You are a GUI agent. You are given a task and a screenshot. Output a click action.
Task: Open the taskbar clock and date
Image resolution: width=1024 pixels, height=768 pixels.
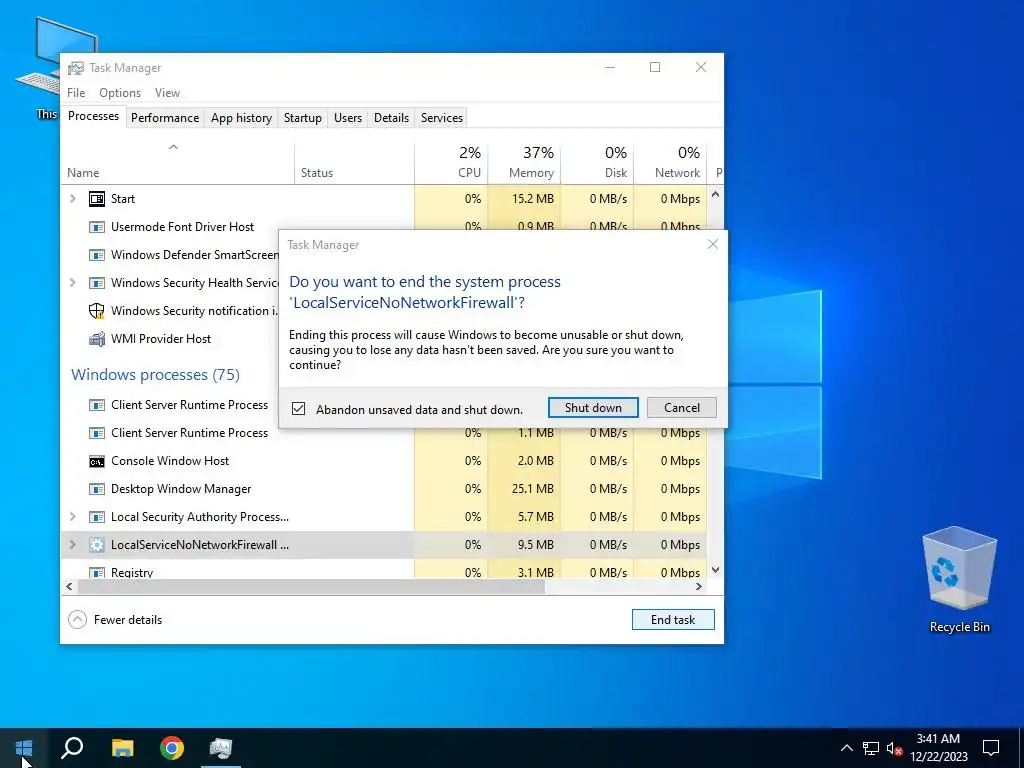click(x=938, y=748)
